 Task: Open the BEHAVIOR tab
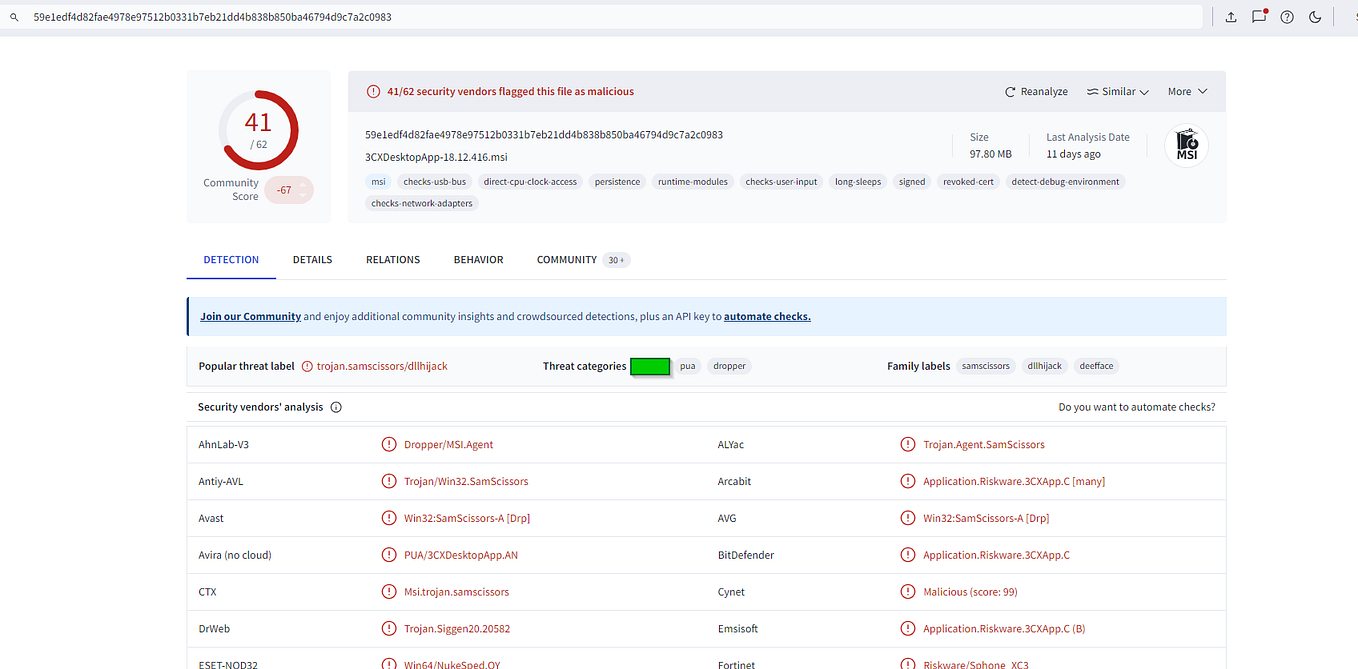(478, 259)
